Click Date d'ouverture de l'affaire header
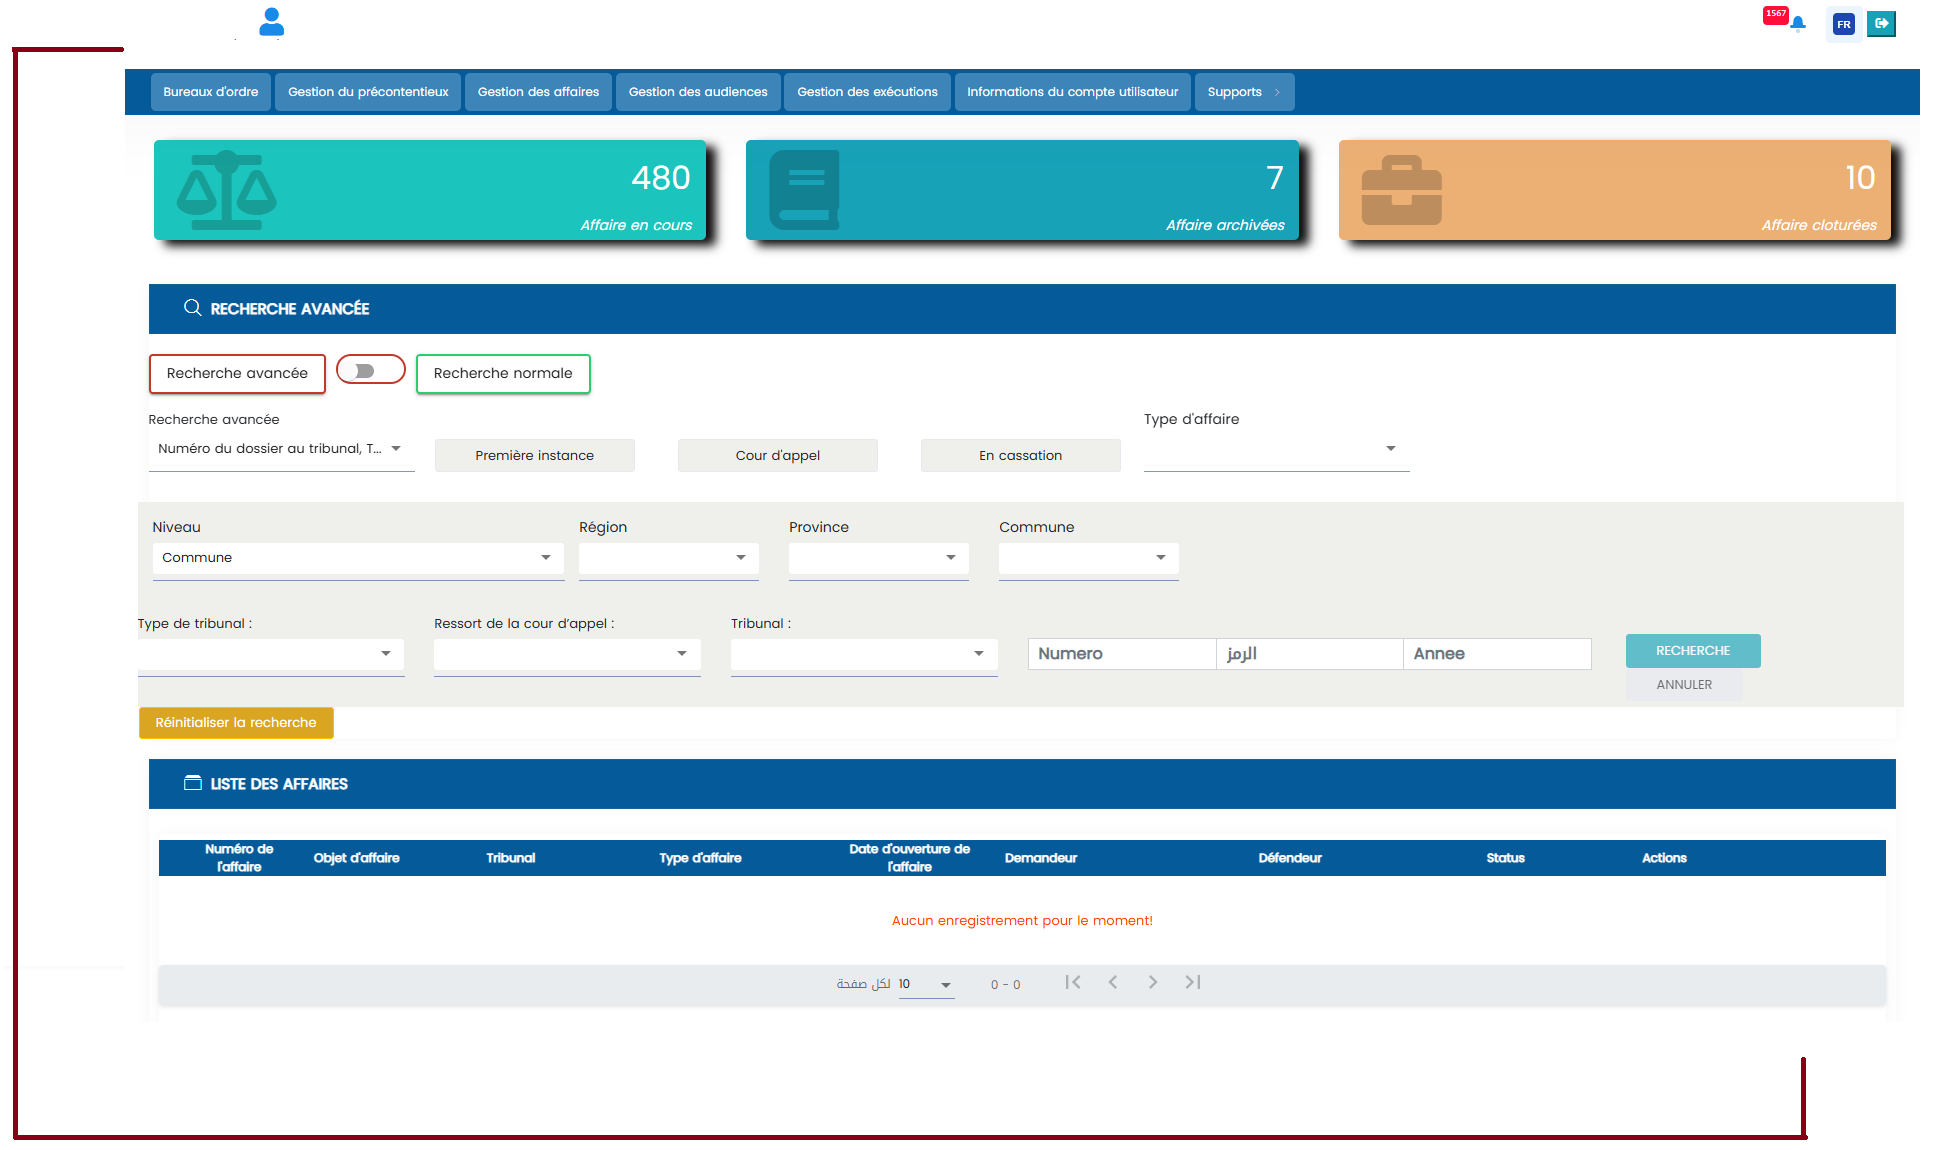The image size is (1938, 1150). (x=909, y=858)
